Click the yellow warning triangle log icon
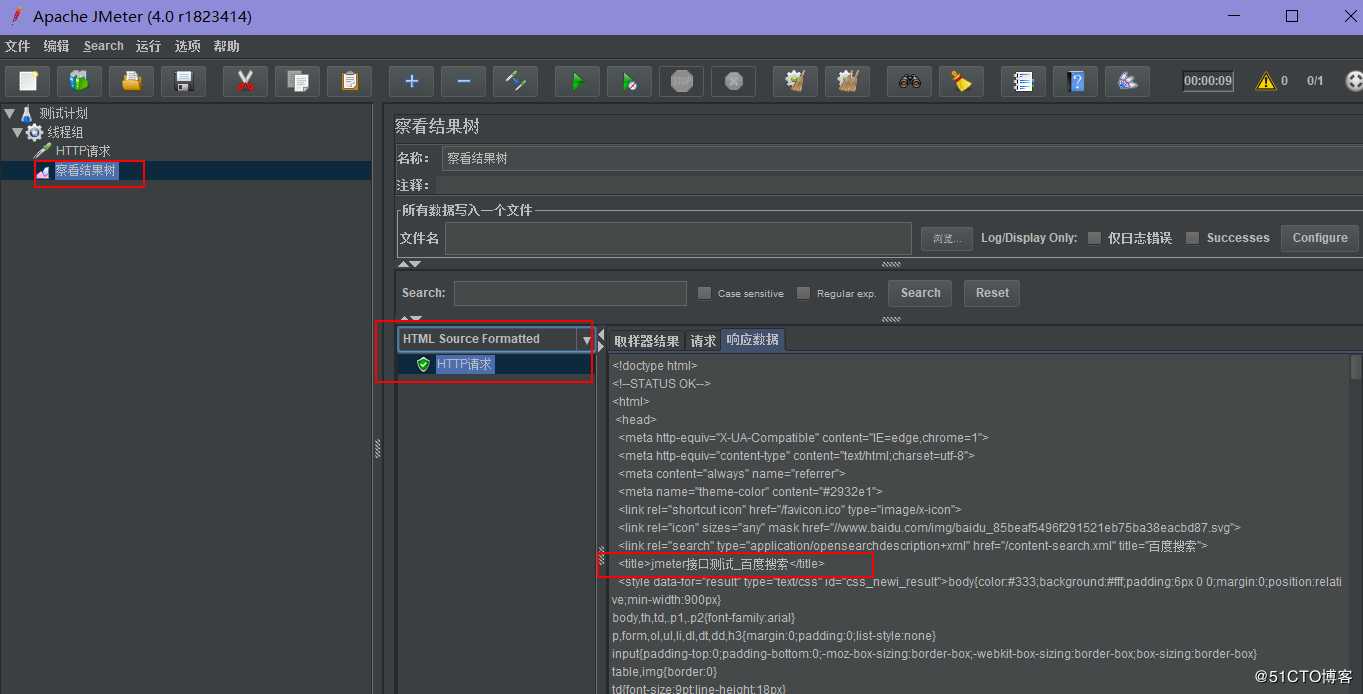 pos(1266,81)
